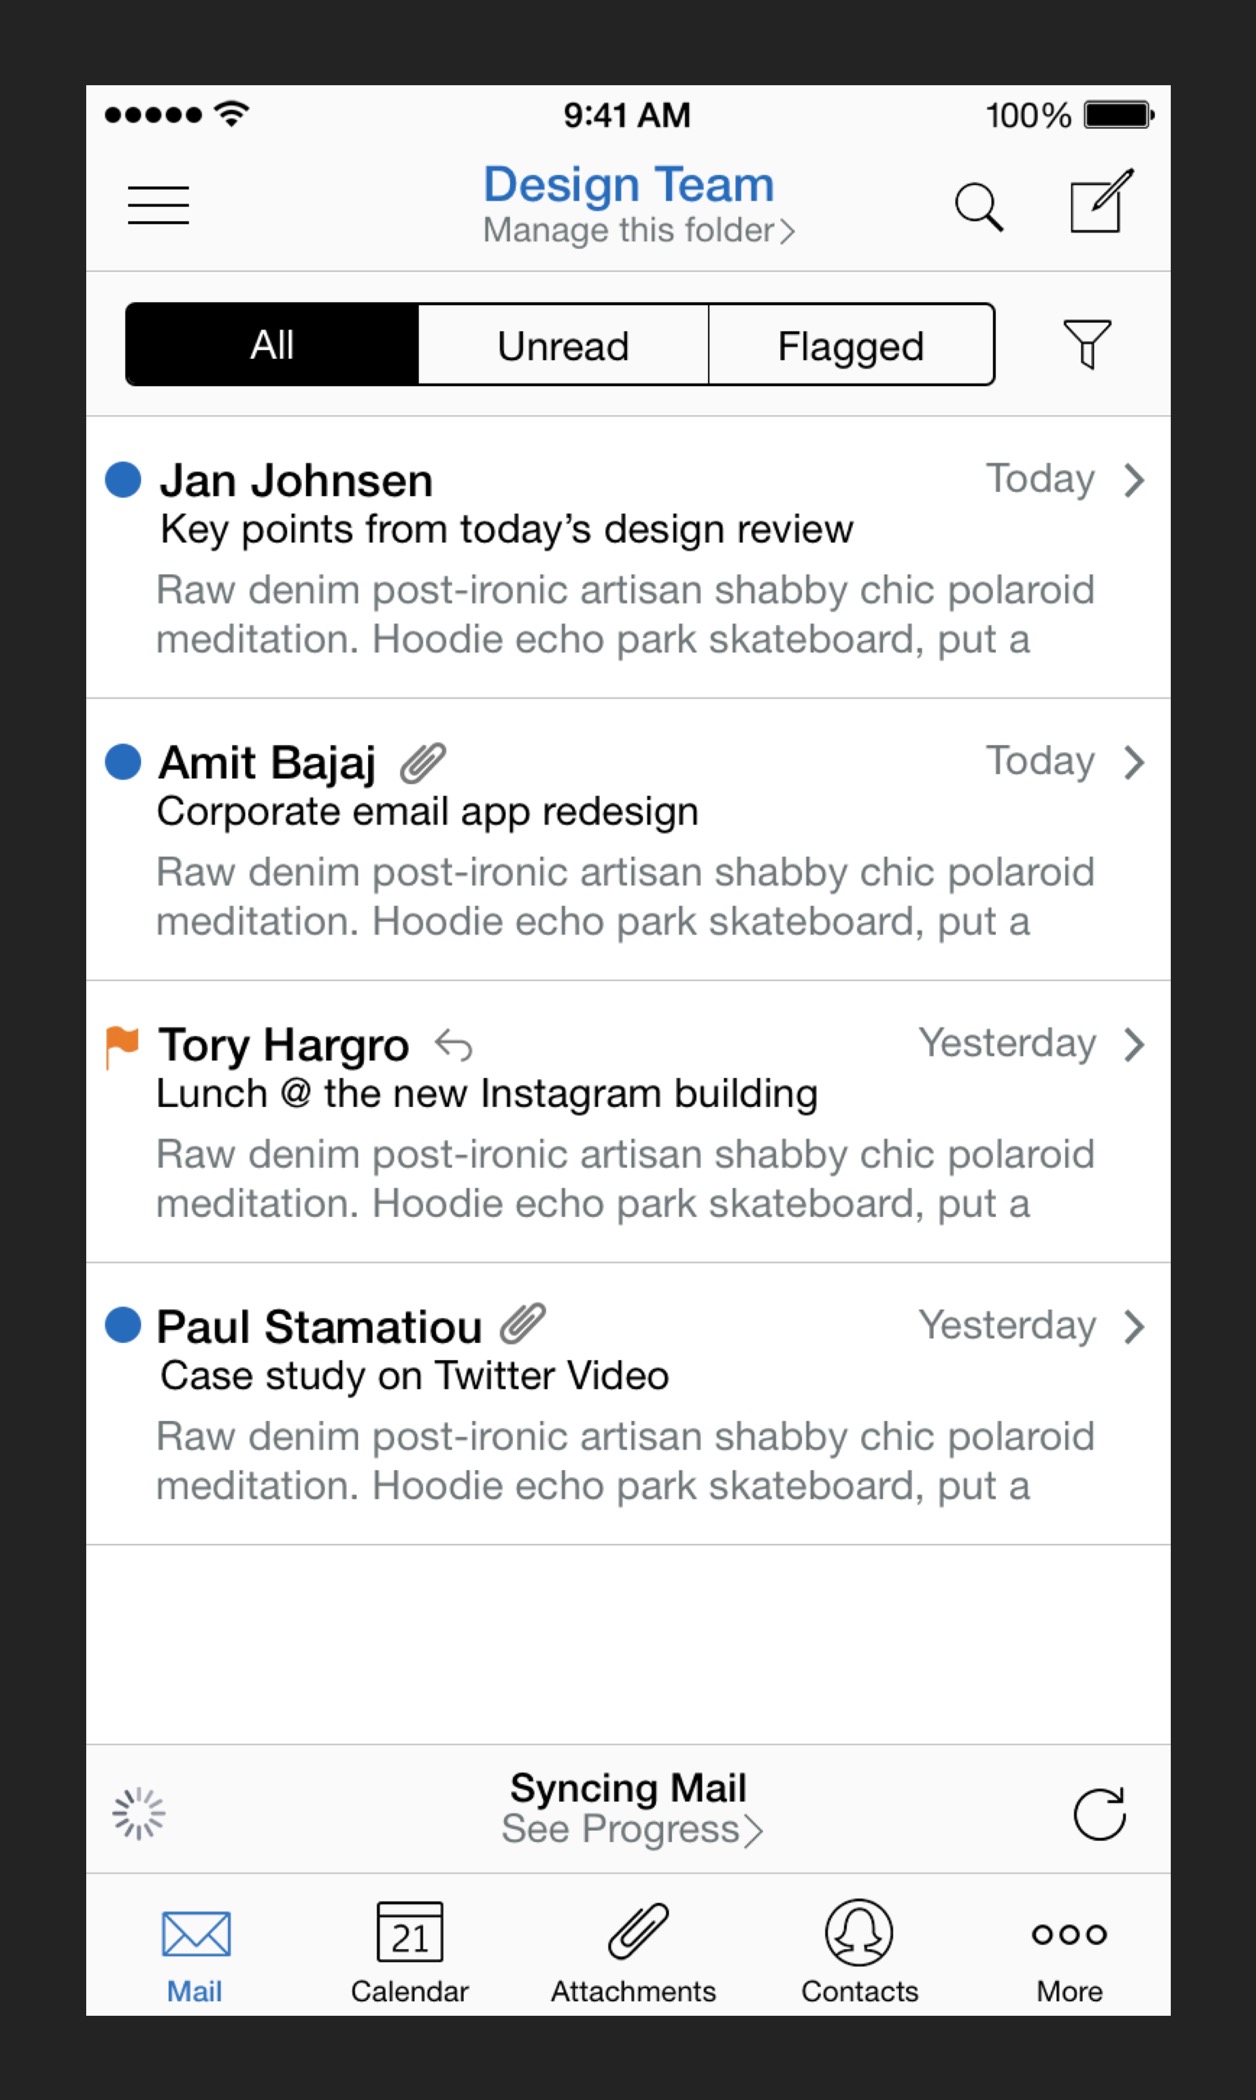Screen dimensions: 1256x2100
Task: Expand Jan Johnsen email with chevron
Action: pos(1133,480)
